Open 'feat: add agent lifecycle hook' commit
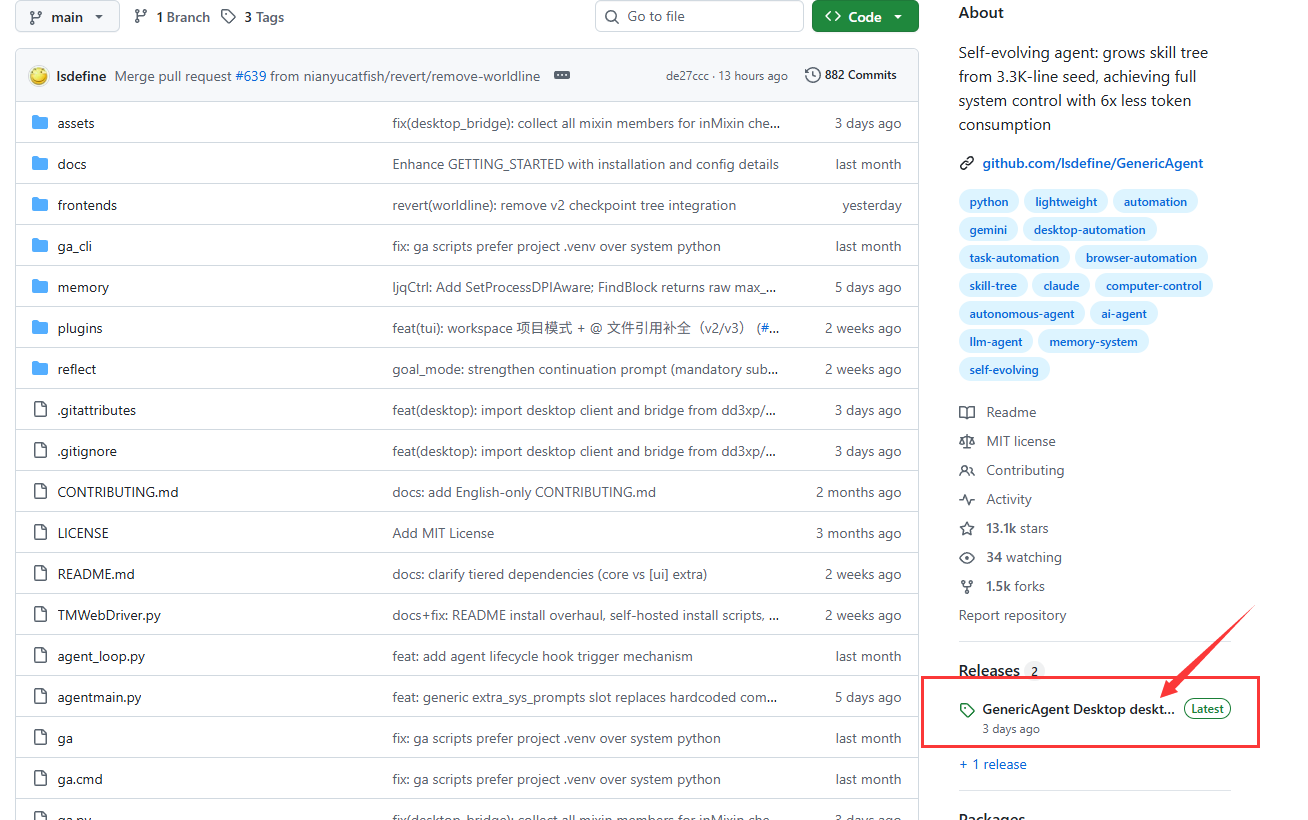 click(542, 656)
